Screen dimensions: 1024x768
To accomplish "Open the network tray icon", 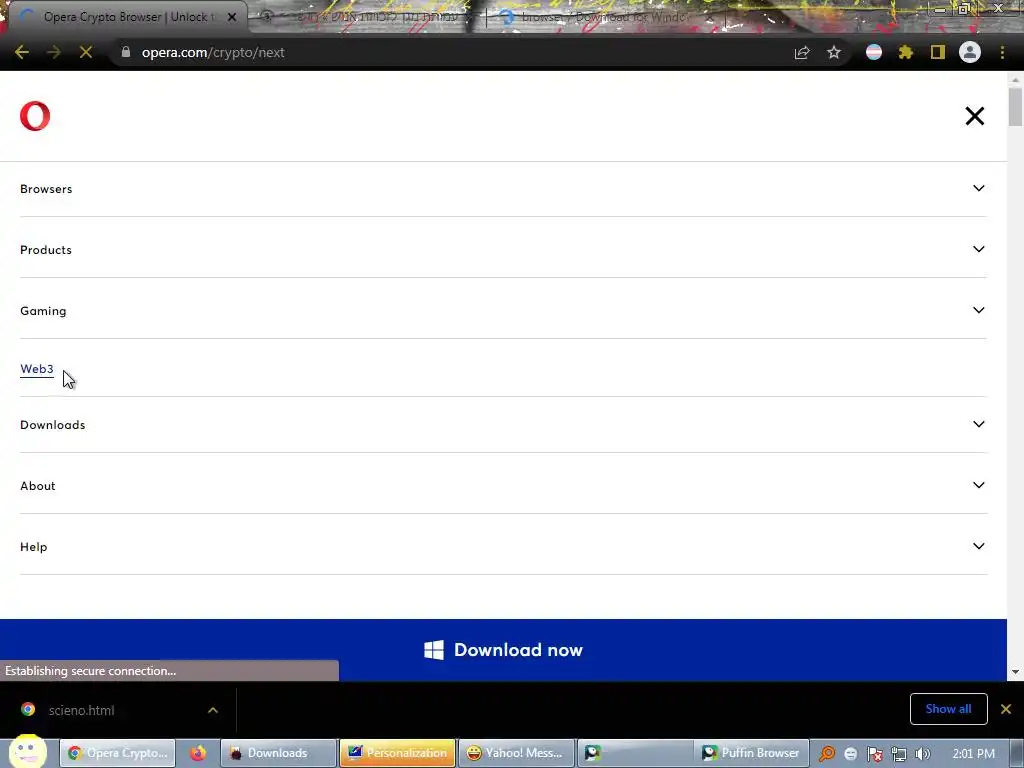I will 899,754.
